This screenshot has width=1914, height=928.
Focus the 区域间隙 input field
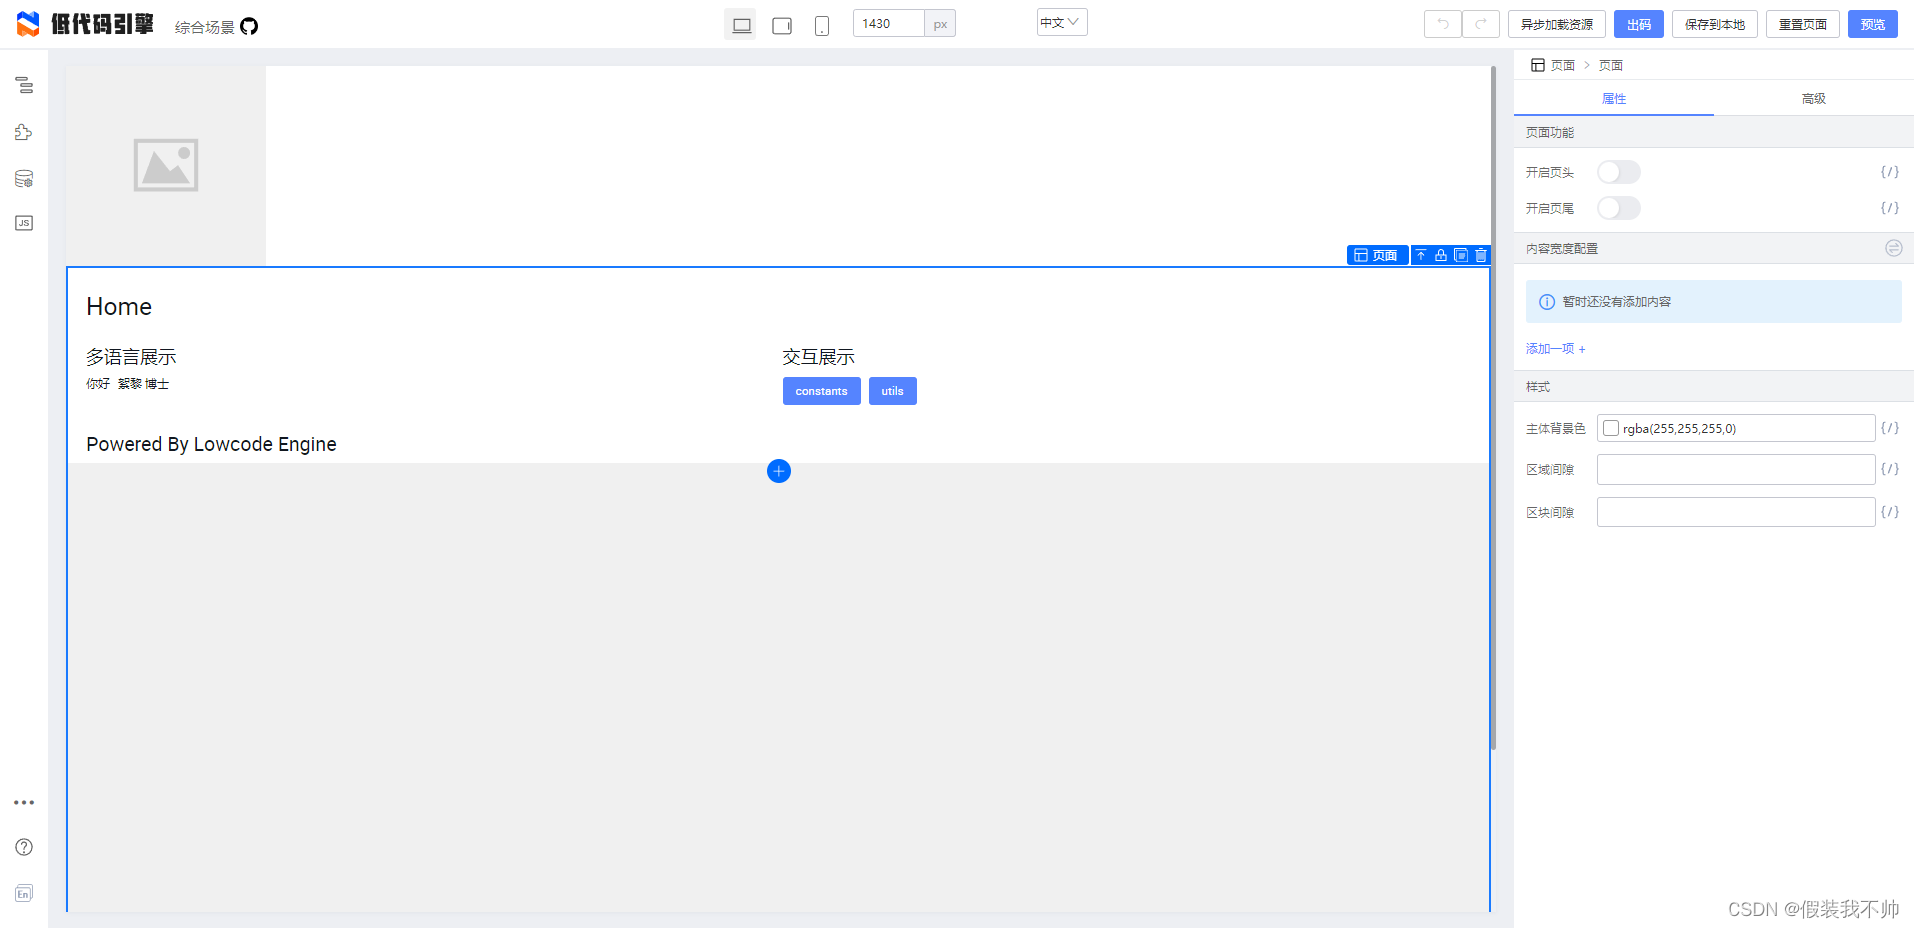[1735, 469]
